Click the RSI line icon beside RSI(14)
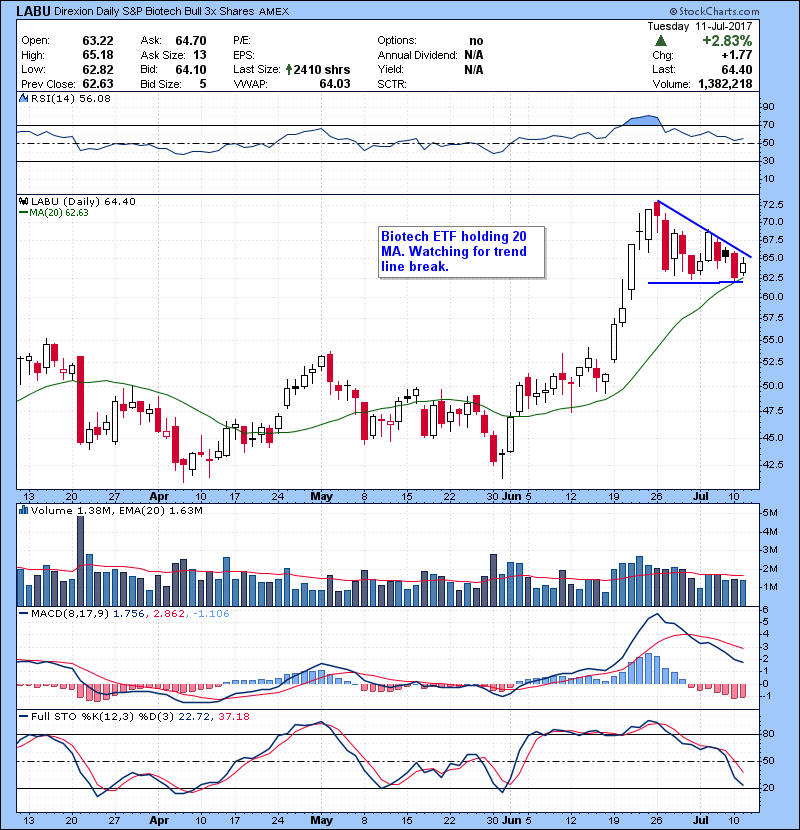Screen dimensions: 800x830 point(23,98)
